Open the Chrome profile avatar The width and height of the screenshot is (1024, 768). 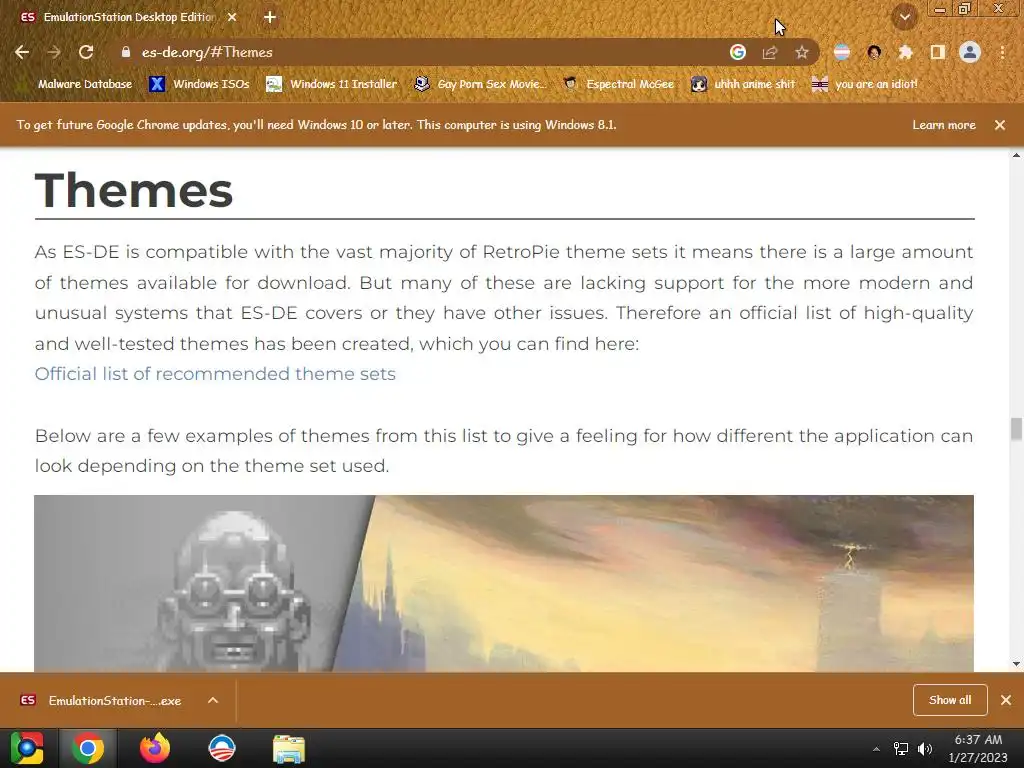(970, 52)
